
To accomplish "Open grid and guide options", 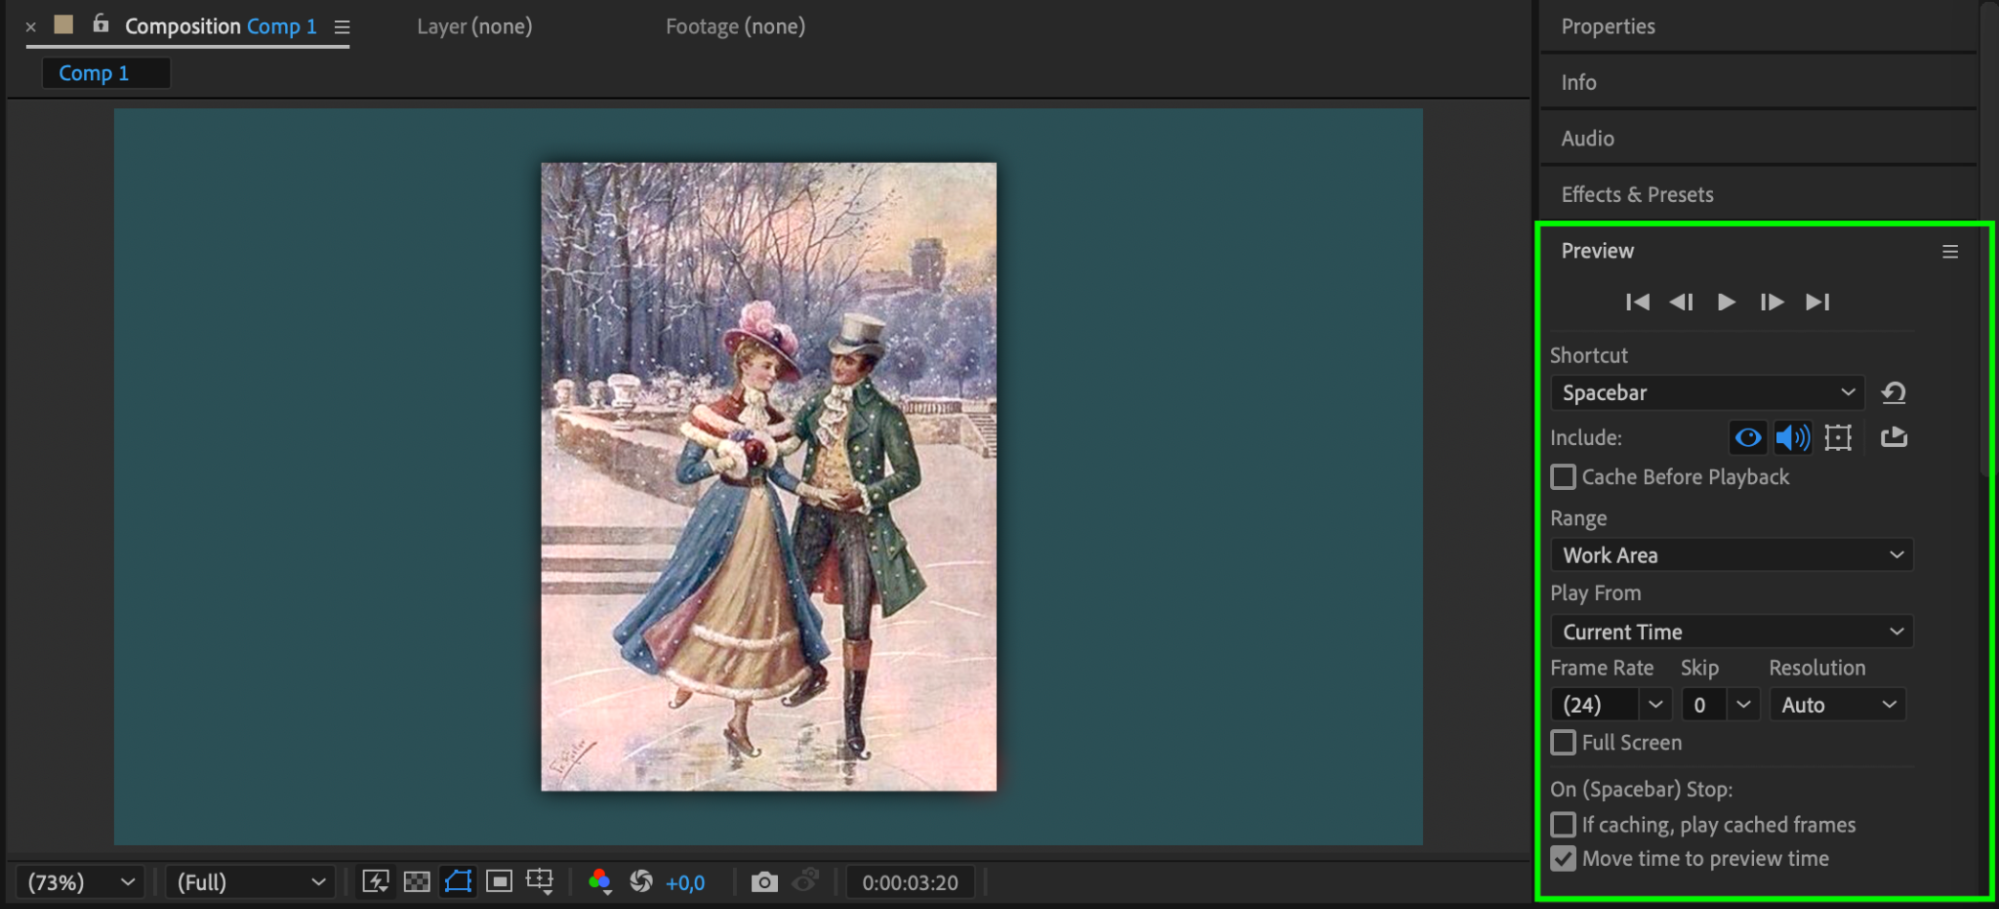I will click(x=540, y=882).
